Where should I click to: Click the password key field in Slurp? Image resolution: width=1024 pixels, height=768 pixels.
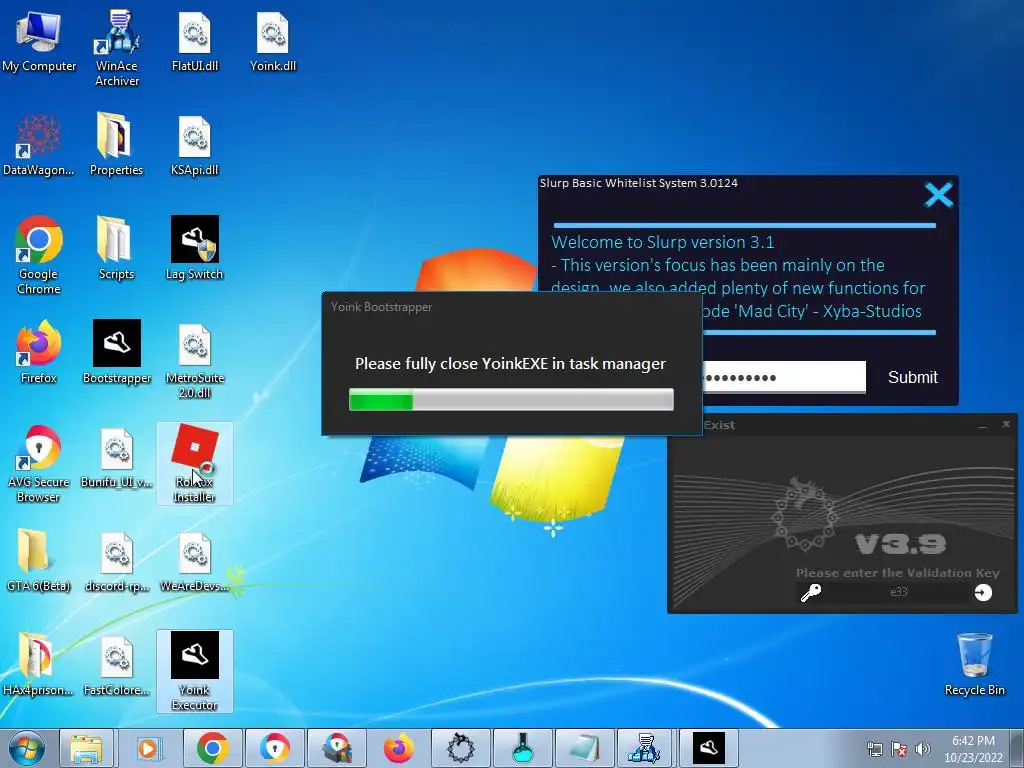click(x=784, y=377)
